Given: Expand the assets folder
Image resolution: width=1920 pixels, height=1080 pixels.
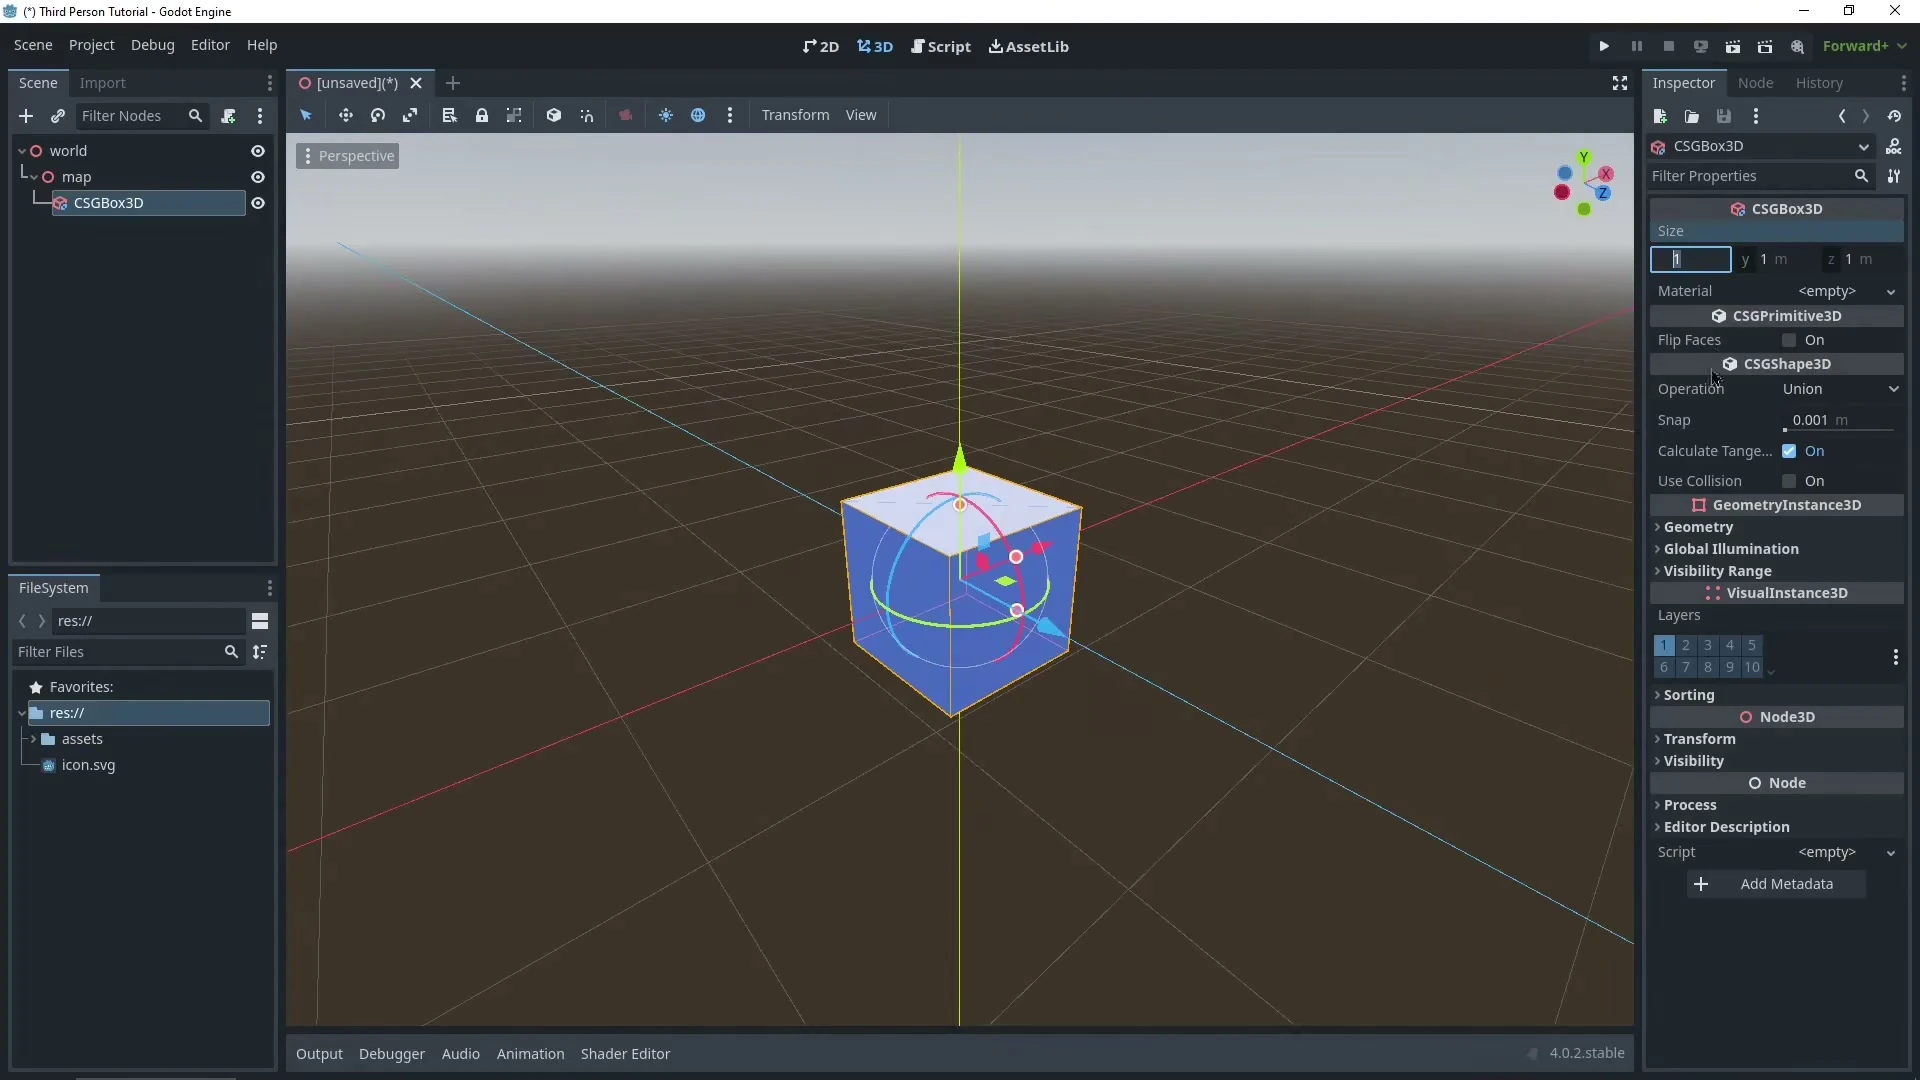Looking at the screenshot, I should click(x=33, y=739).
